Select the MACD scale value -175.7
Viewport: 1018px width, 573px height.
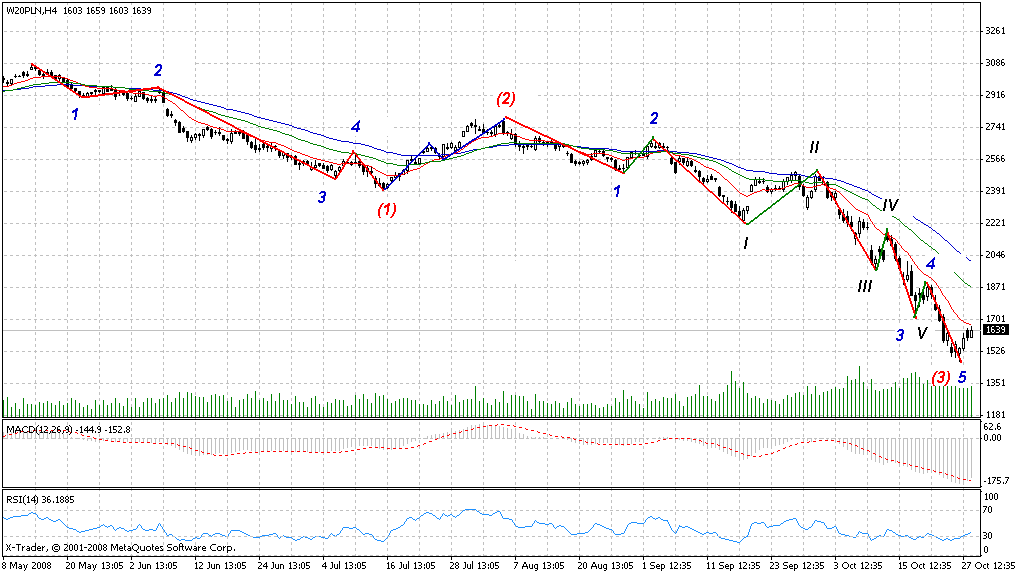coord(997,481)
